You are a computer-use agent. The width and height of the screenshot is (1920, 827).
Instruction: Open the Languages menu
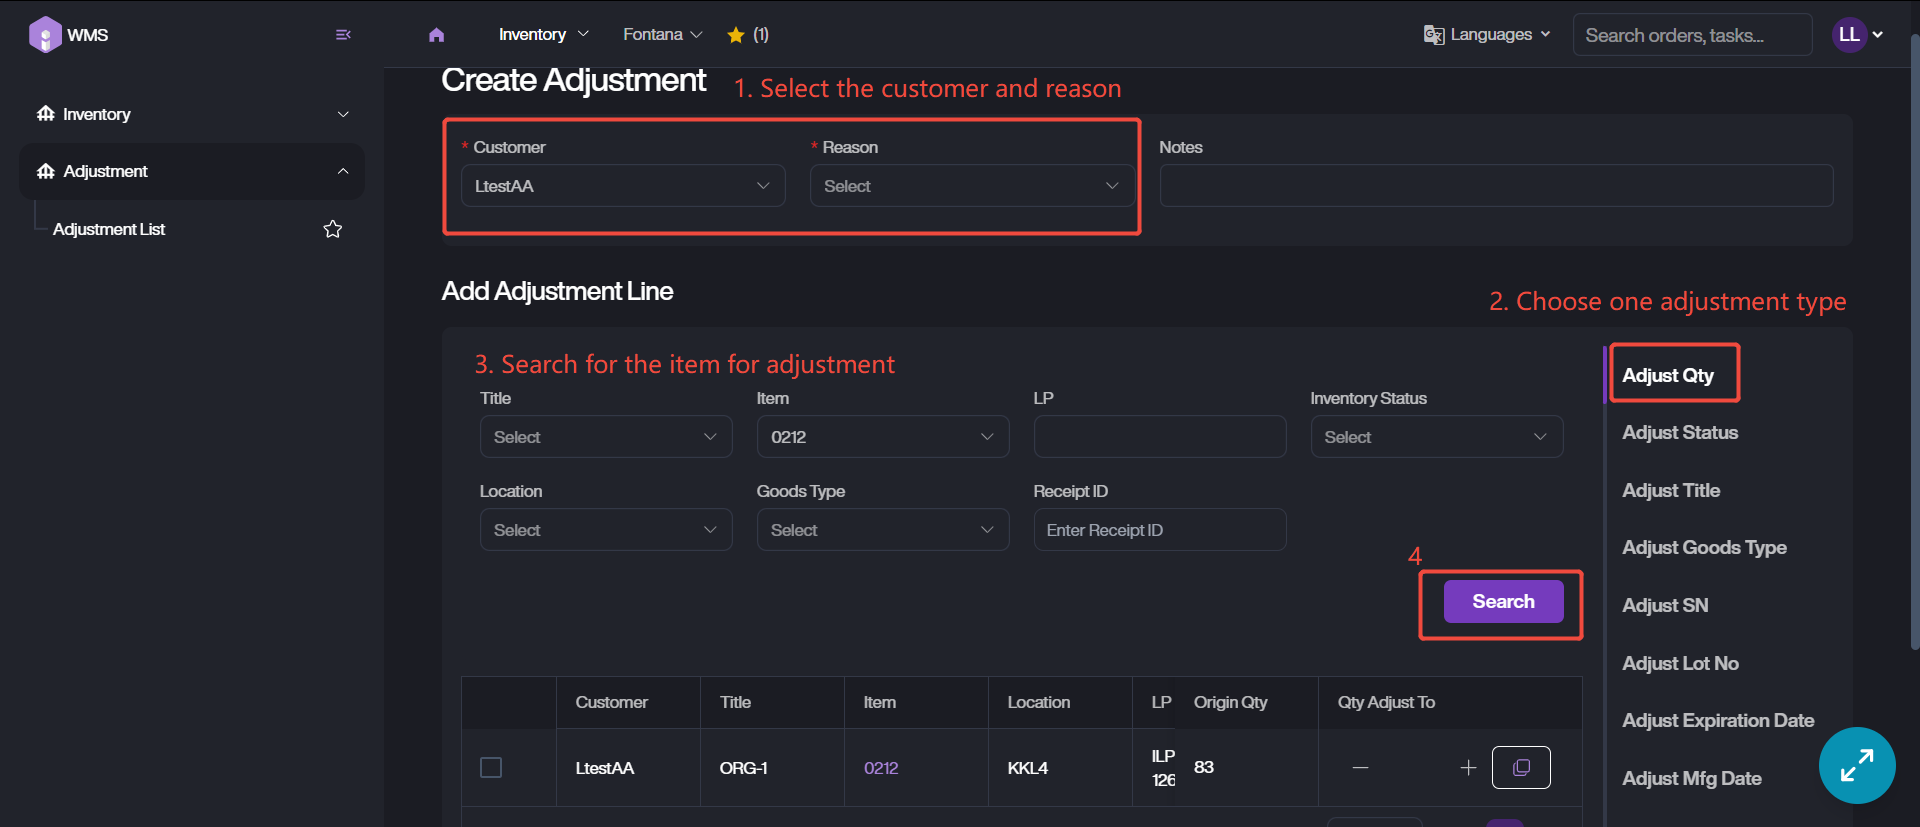coord(1487,35)
